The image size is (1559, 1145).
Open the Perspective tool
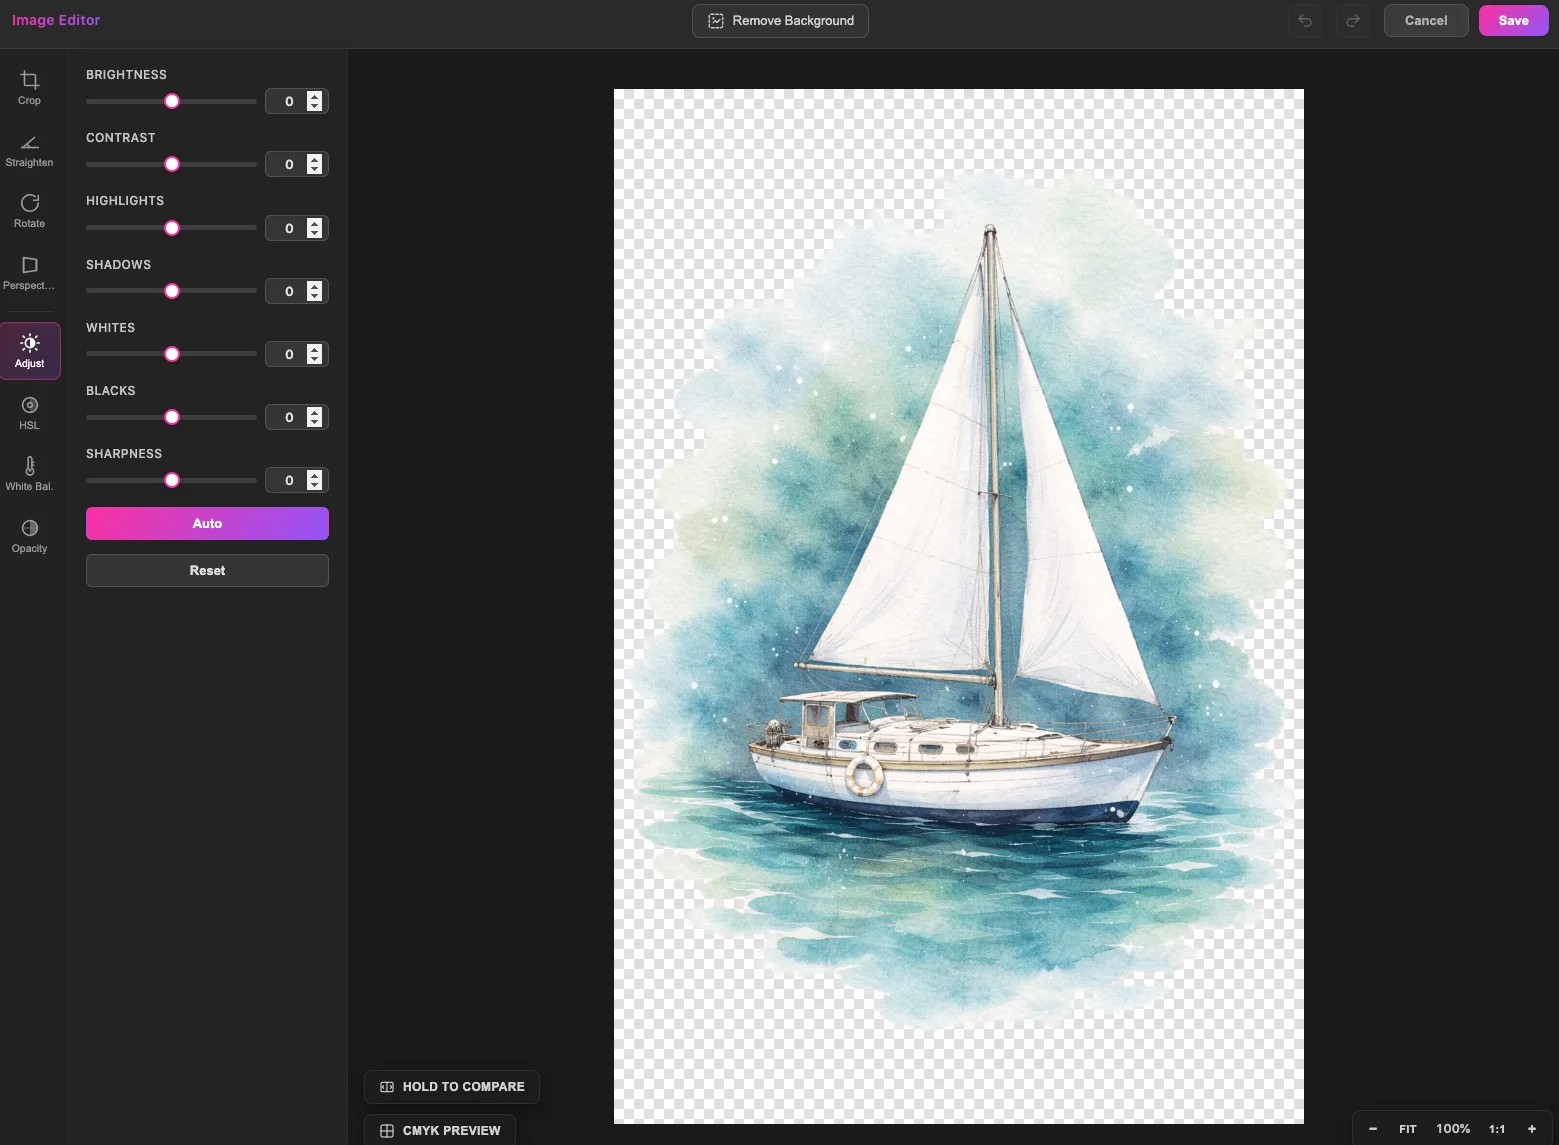click(x=29, y=273)
